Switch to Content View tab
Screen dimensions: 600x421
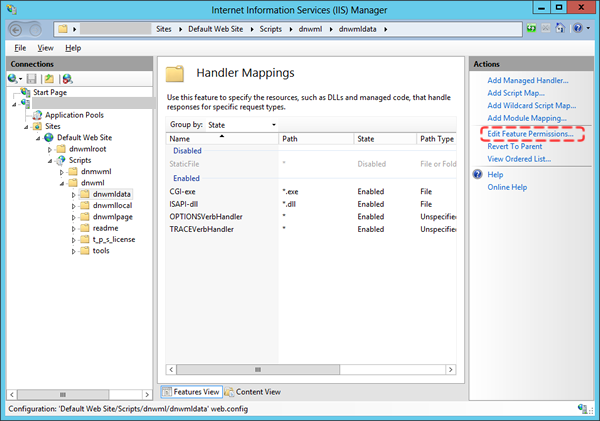tap(253, 392)
